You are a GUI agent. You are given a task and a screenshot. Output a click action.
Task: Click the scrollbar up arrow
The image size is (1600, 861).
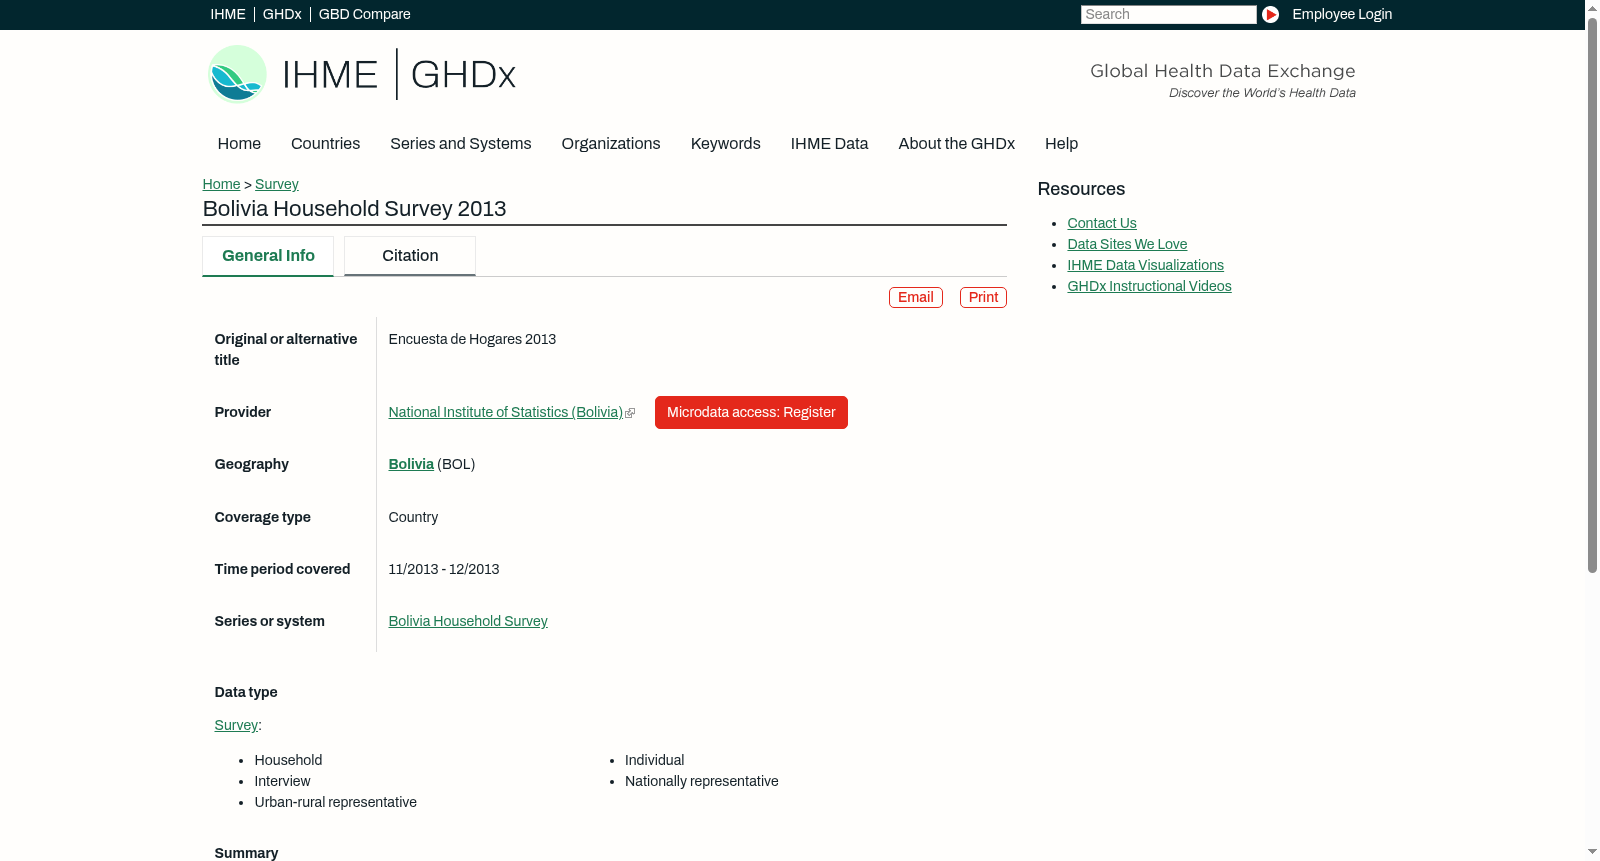[x=1592, y=8]
